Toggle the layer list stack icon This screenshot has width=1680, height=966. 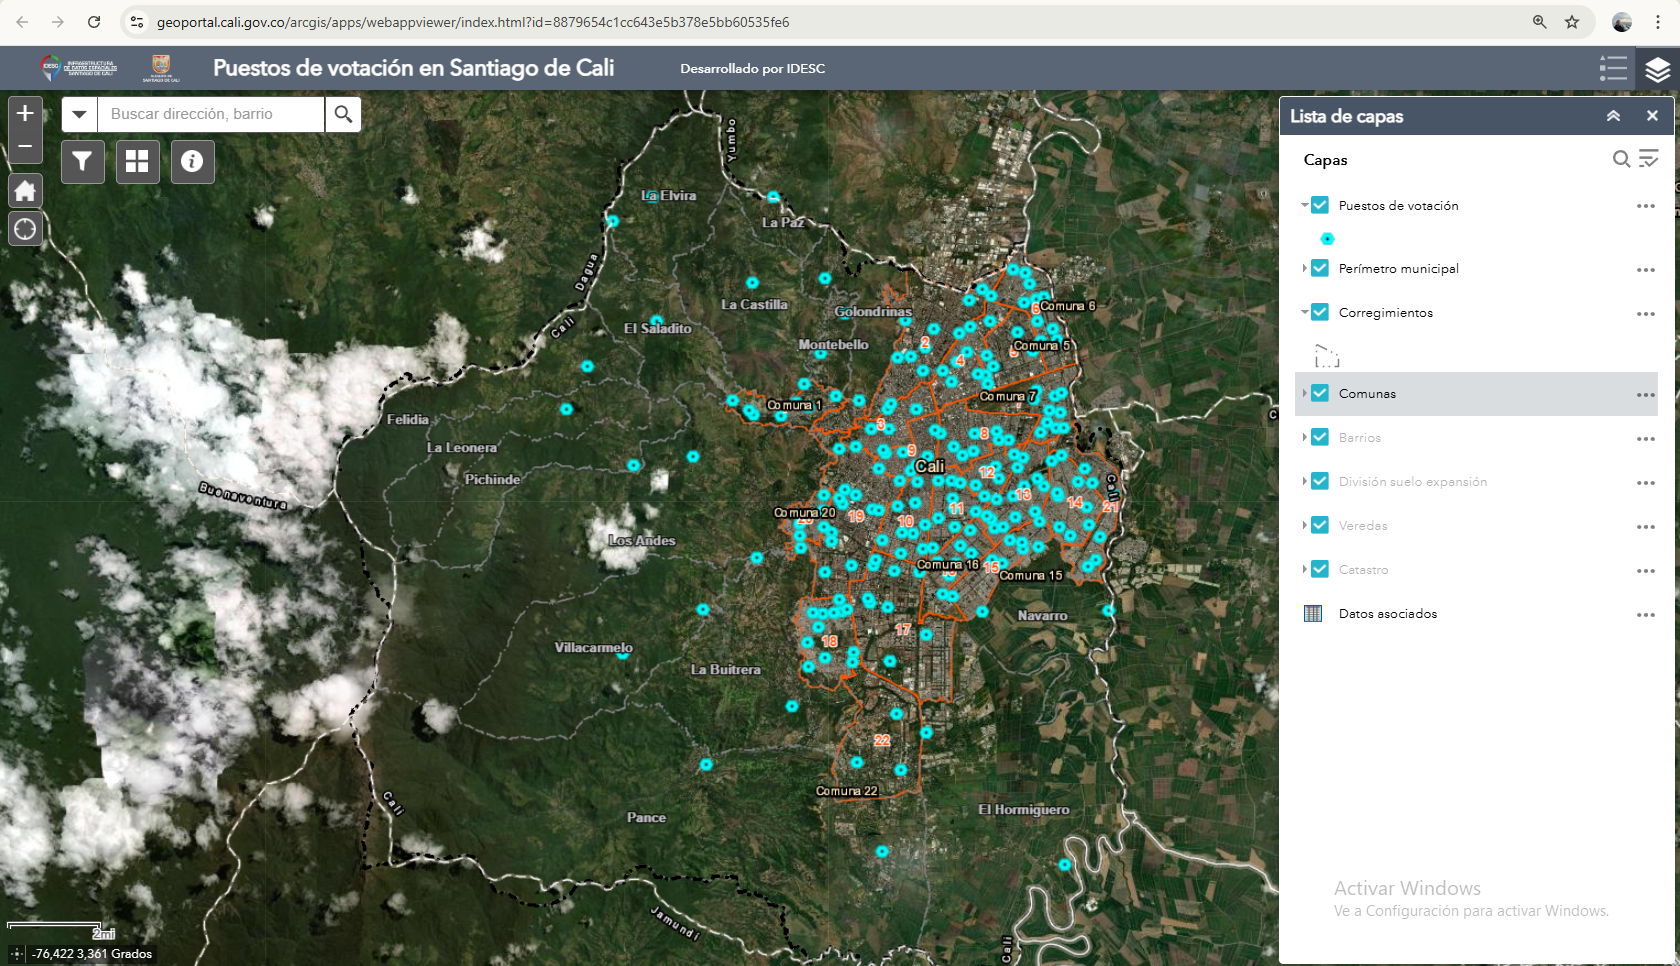click(1657, 68)
